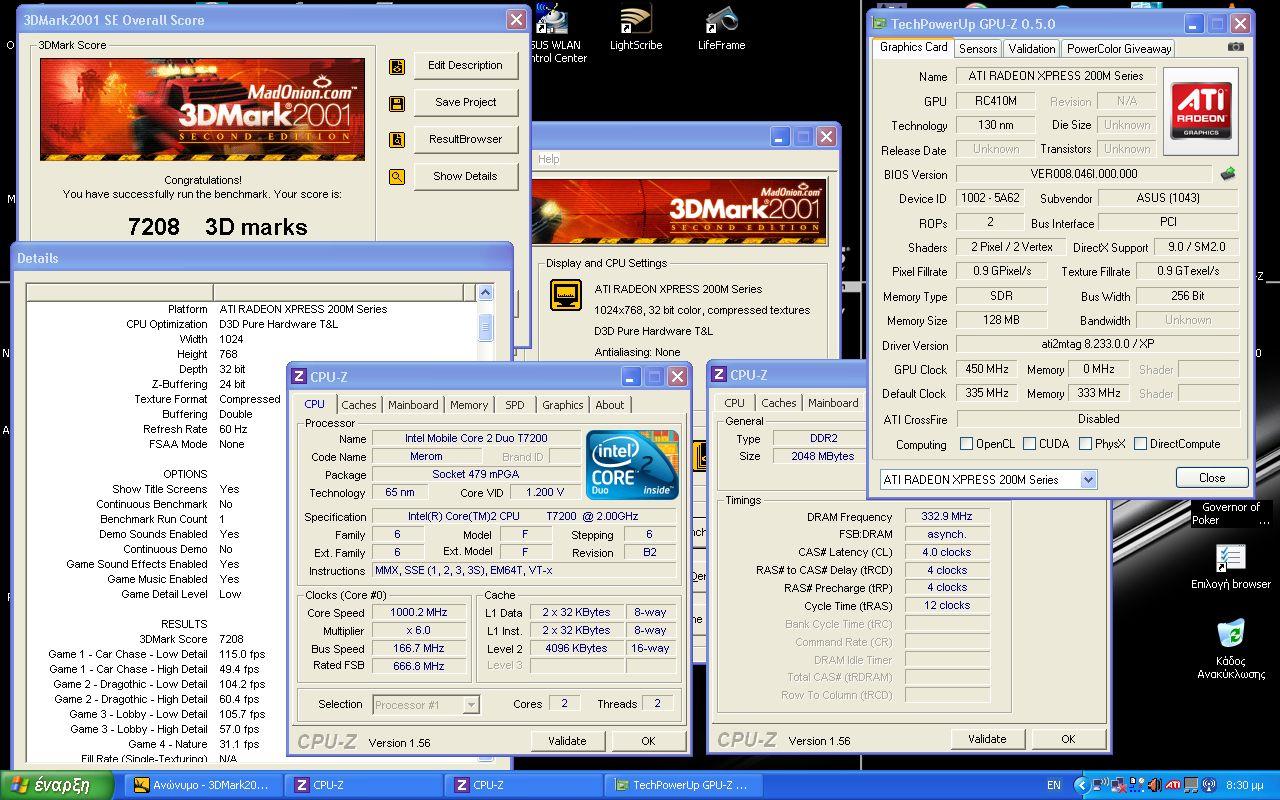Click the wireless antenna tray icon beside the clock

1209,785
